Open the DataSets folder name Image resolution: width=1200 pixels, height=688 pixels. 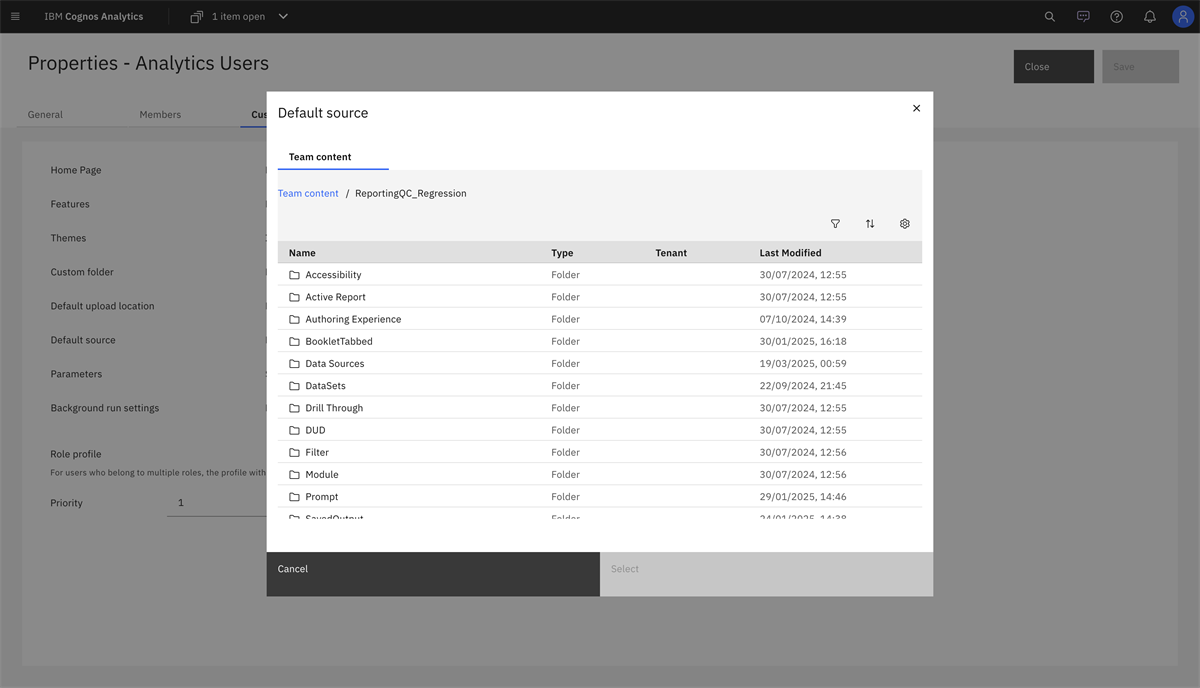tap(325, 386)
